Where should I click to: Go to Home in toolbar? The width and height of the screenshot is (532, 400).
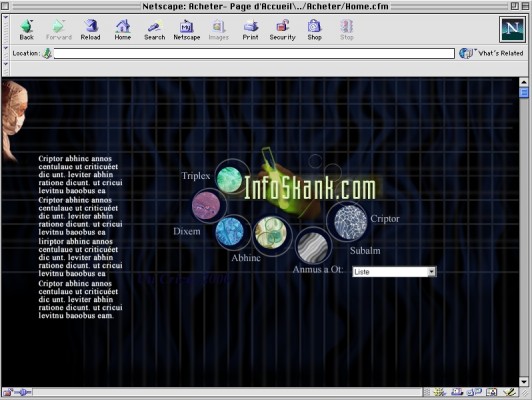coord(122,30)
